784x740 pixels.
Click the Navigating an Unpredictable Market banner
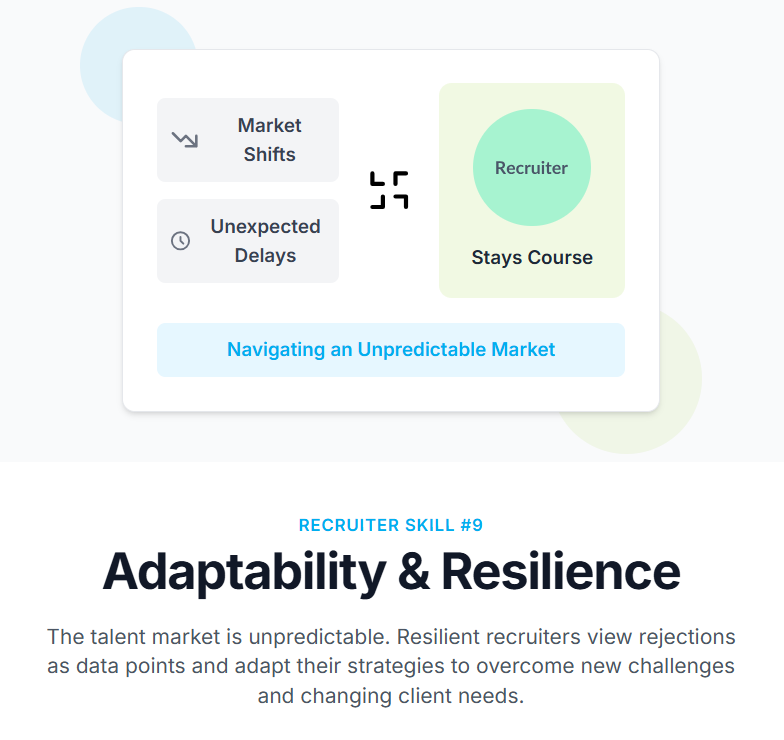[x=391, y=350]
